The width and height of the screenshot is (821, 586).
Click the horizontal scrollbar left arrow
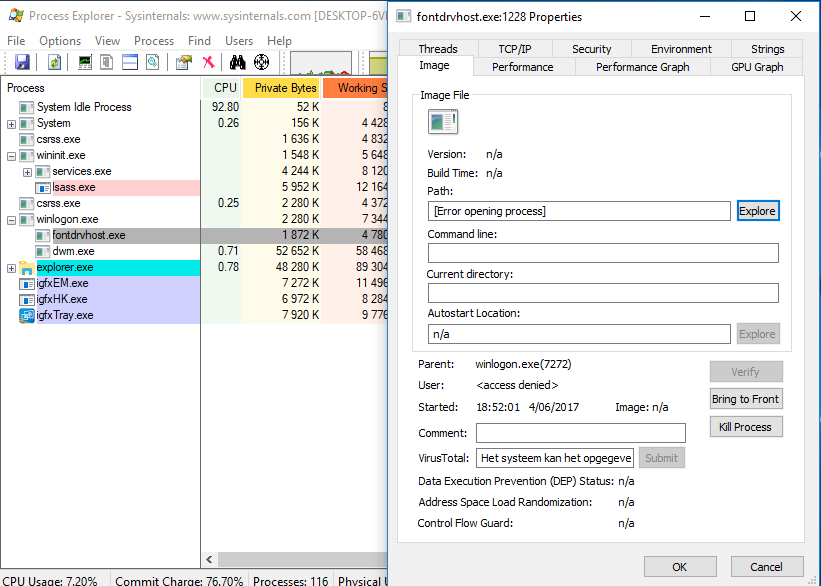[x=209, y=559]
